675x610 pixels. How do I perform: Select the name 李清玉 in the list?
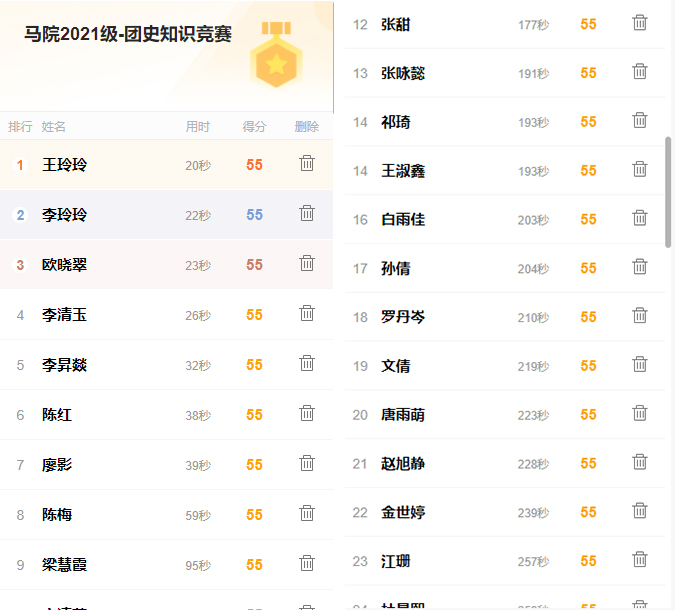64,315
